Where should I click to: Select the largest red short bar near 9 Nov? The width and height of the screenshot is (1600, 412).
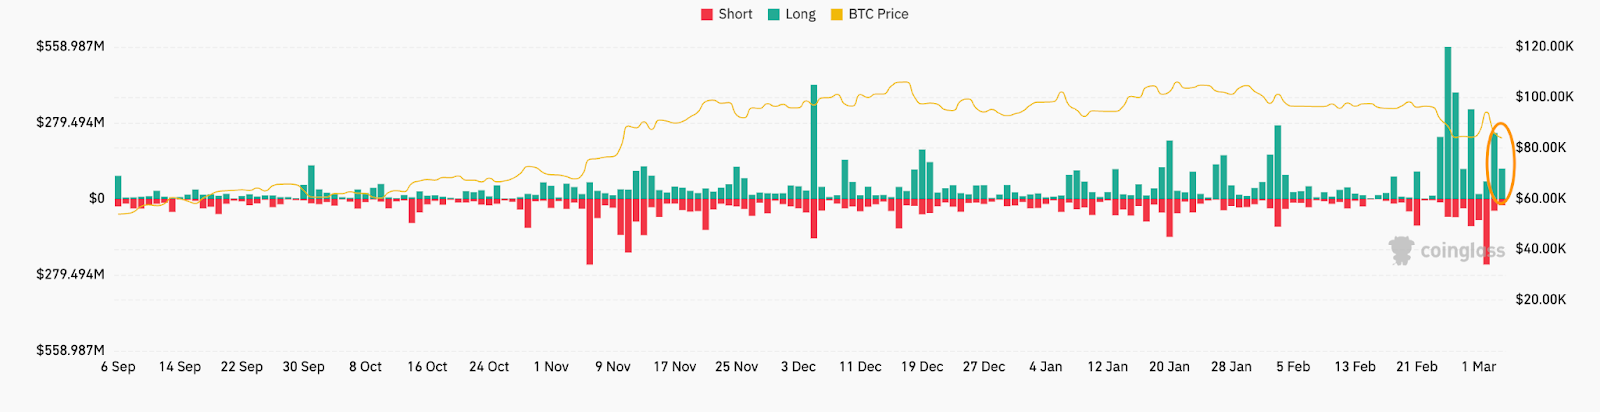point(590,232)
